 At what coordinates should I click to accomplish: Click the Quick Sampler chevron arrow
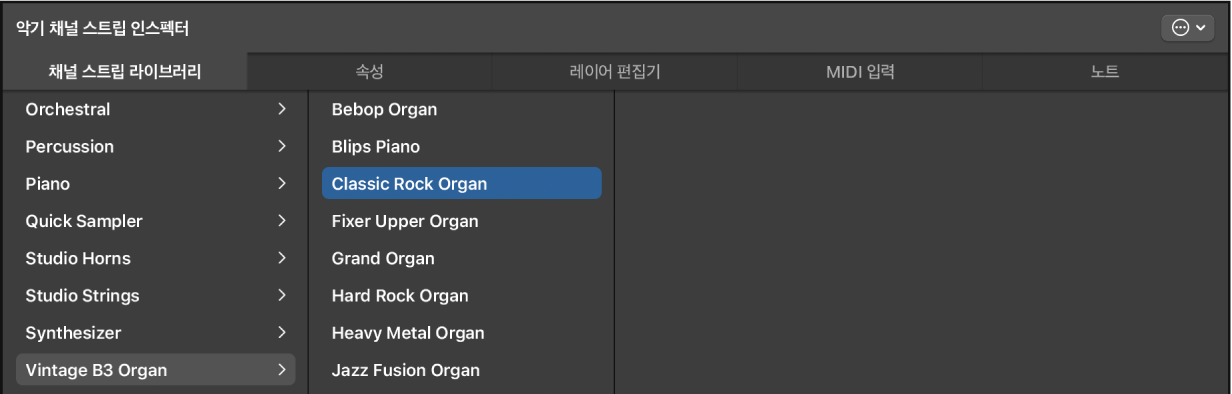[282, 221]
